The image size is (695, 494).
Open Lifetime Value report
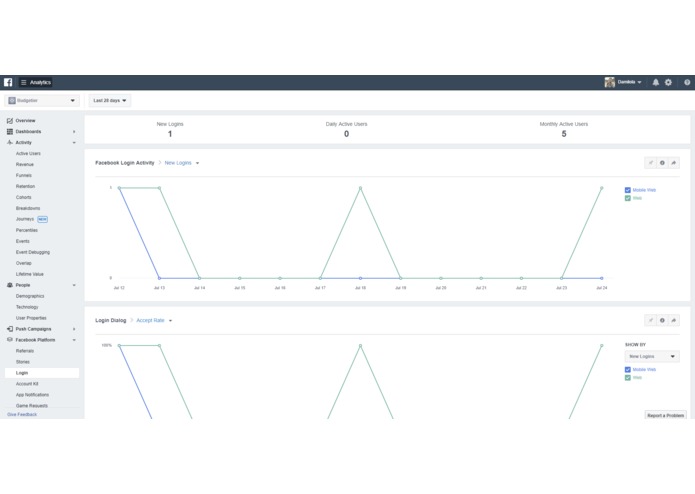tap(30, 274)
